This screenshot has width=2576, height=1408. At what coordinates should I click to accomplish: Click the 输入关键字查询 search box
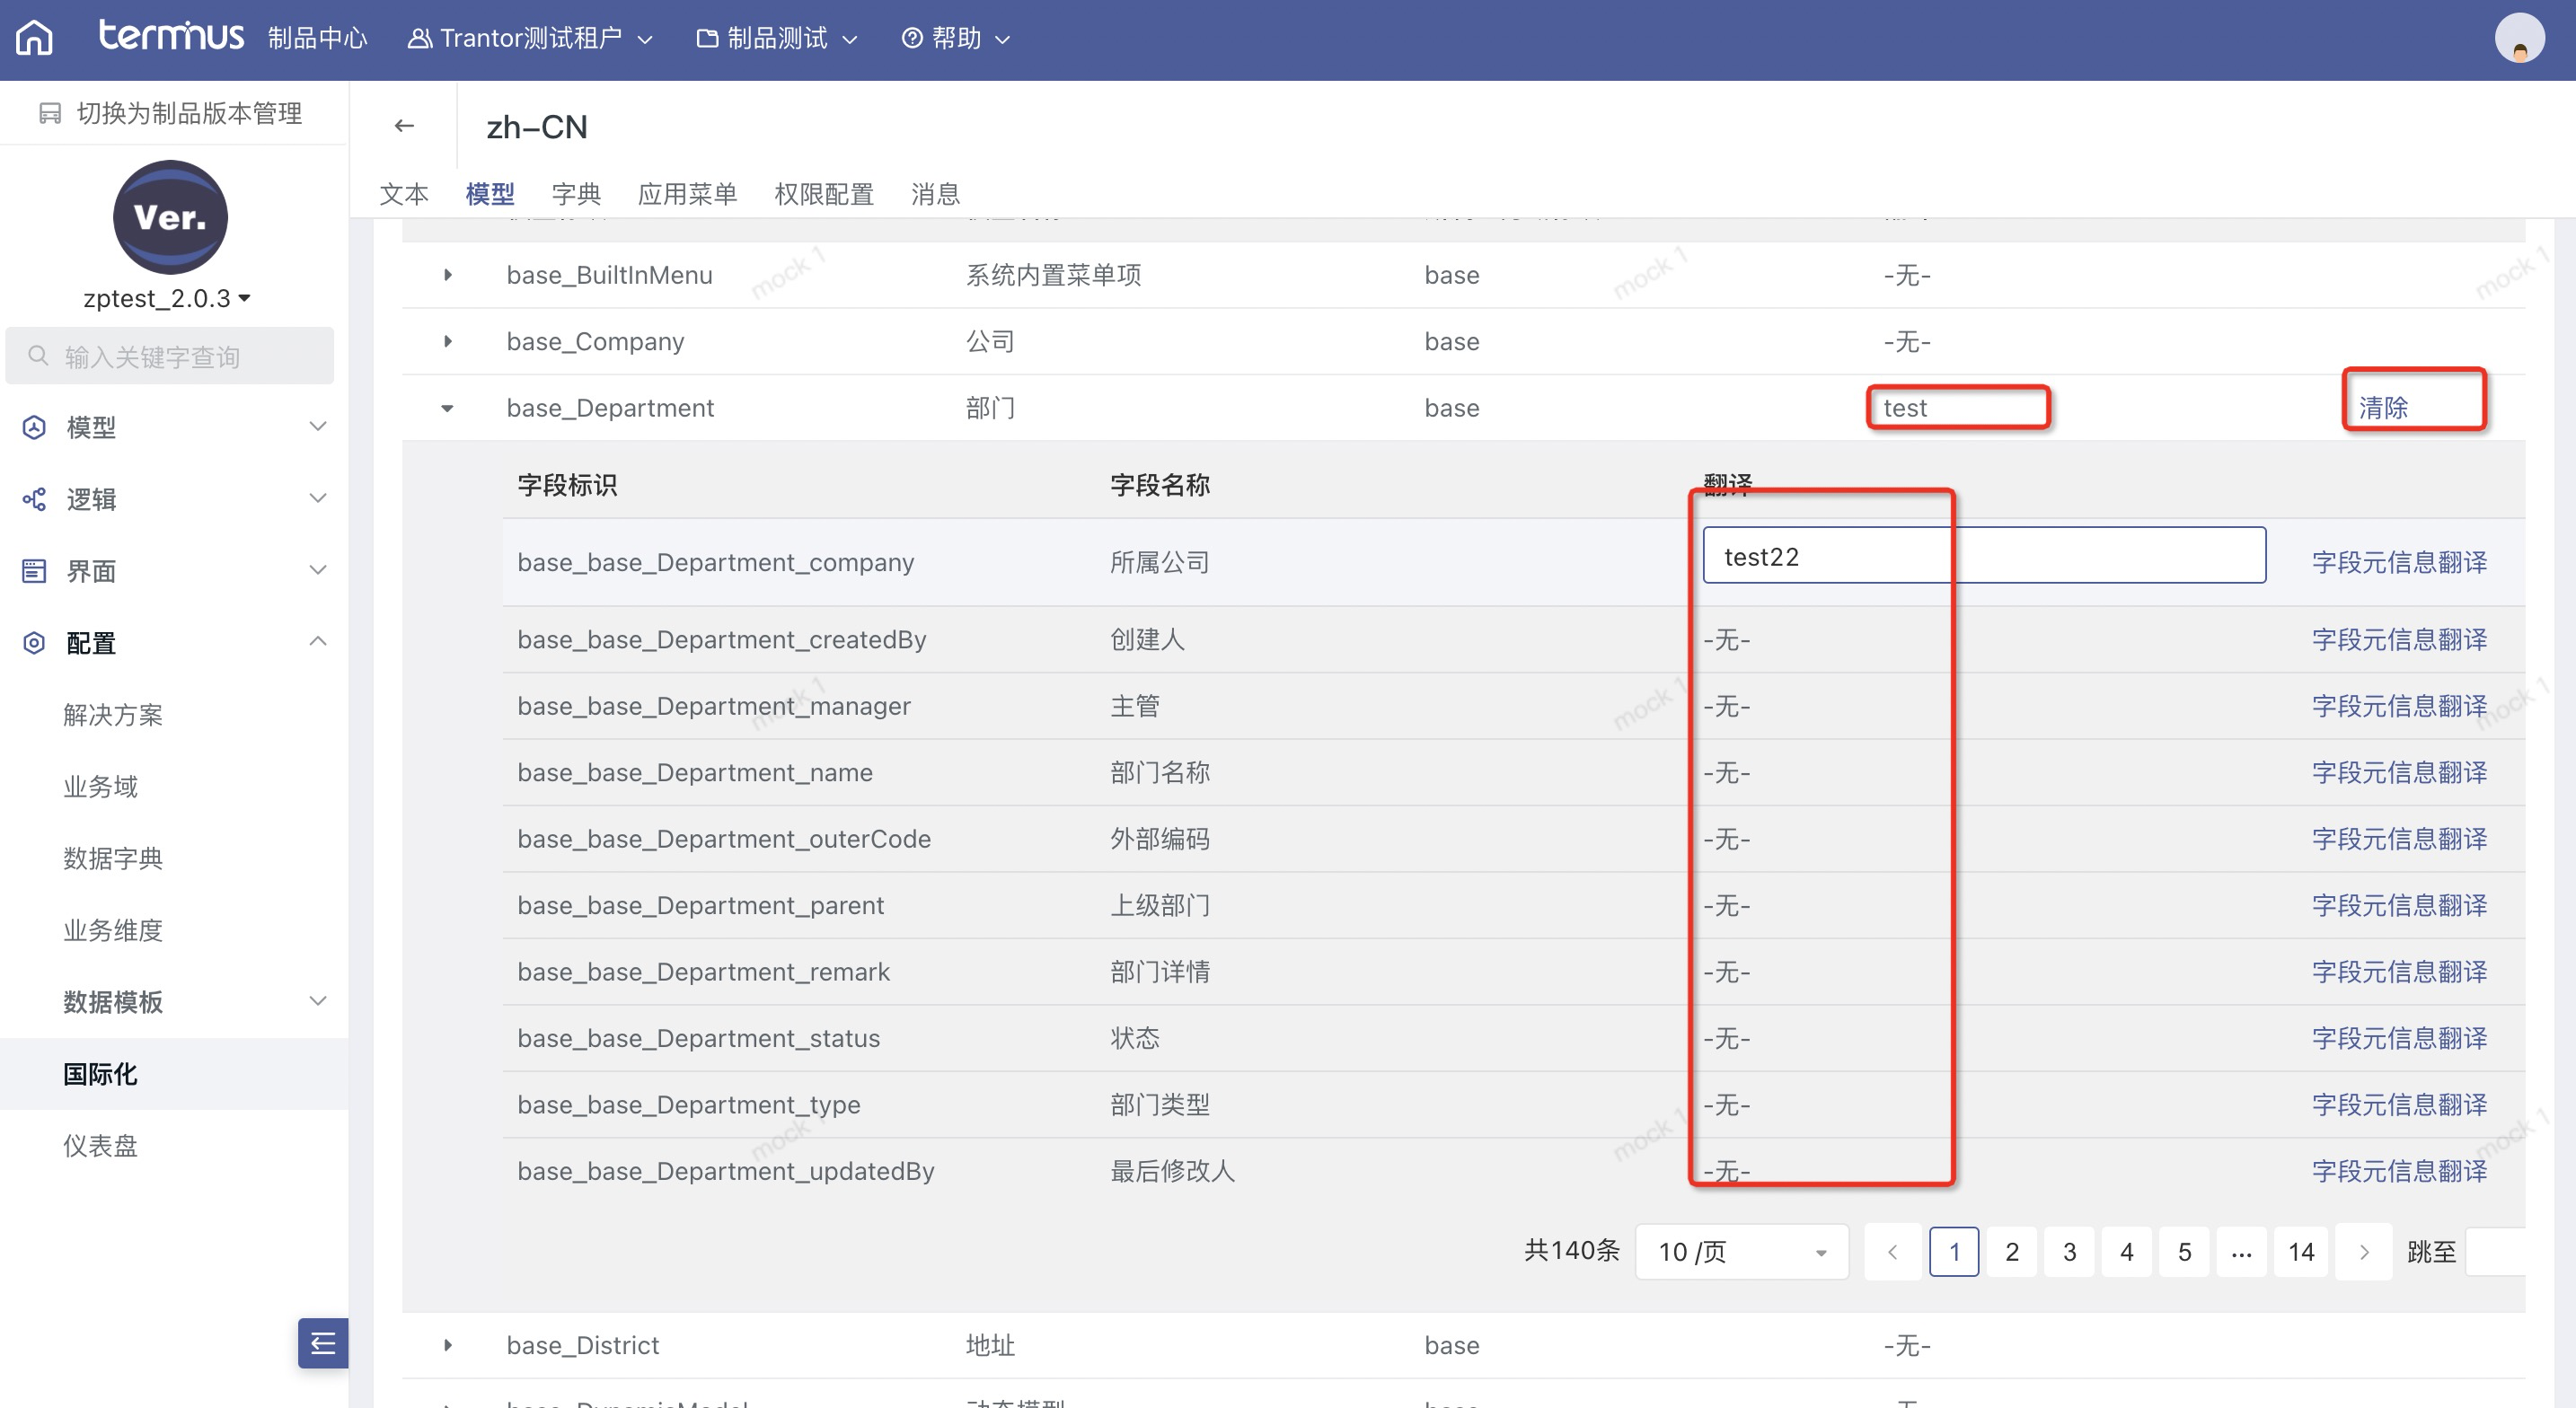[x=170, y=356]
